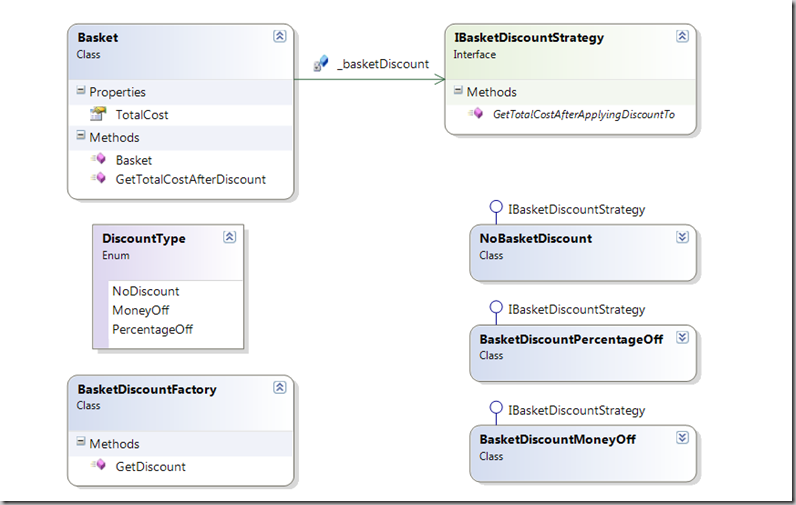
Task: Collapse the Basket Properties section
Action: [x=81, y=92]
